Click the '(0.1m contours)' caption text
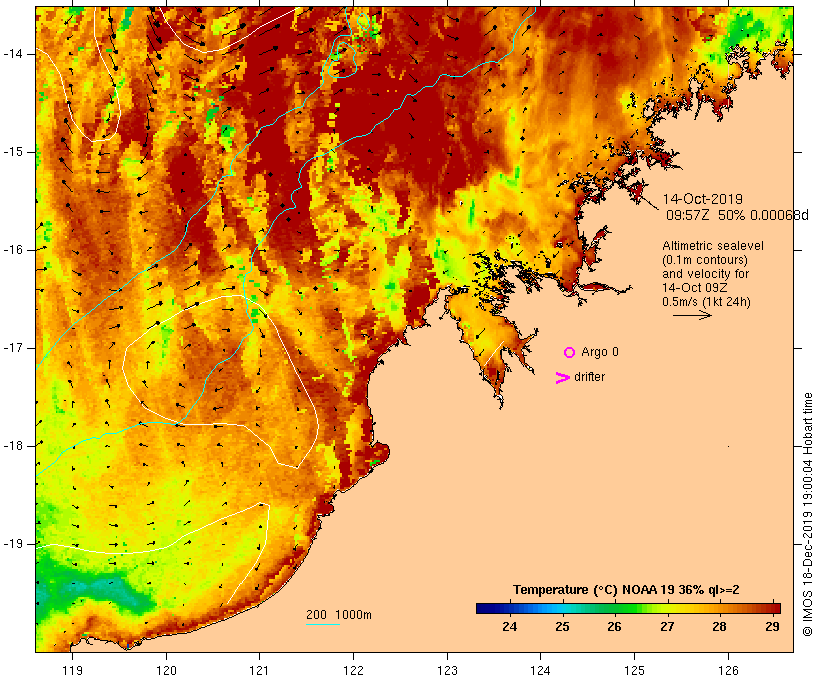 [x=705, y=260]
